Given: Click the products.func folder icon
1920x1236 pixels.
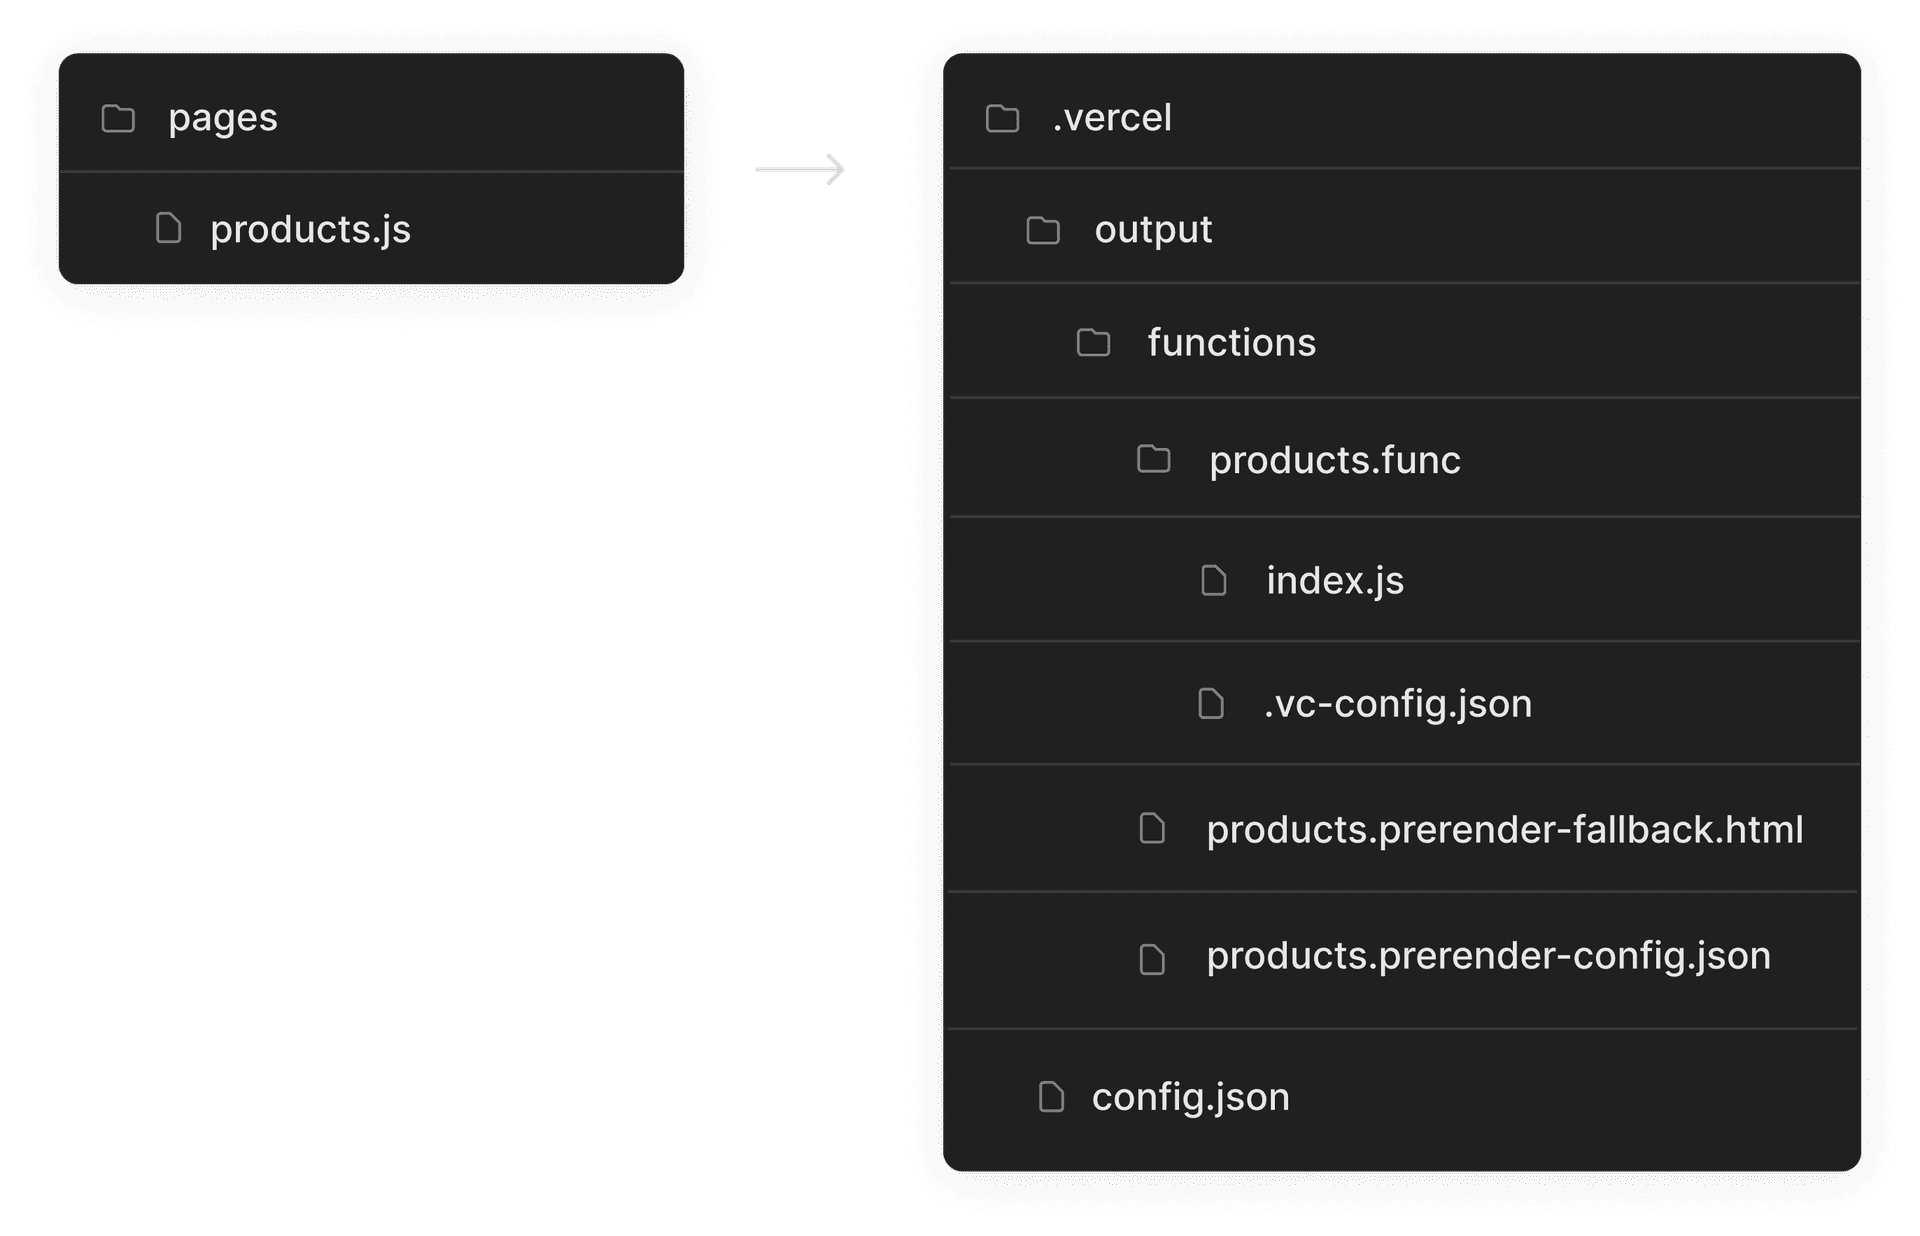Looking at the screenshot, I should (1154, 460).
